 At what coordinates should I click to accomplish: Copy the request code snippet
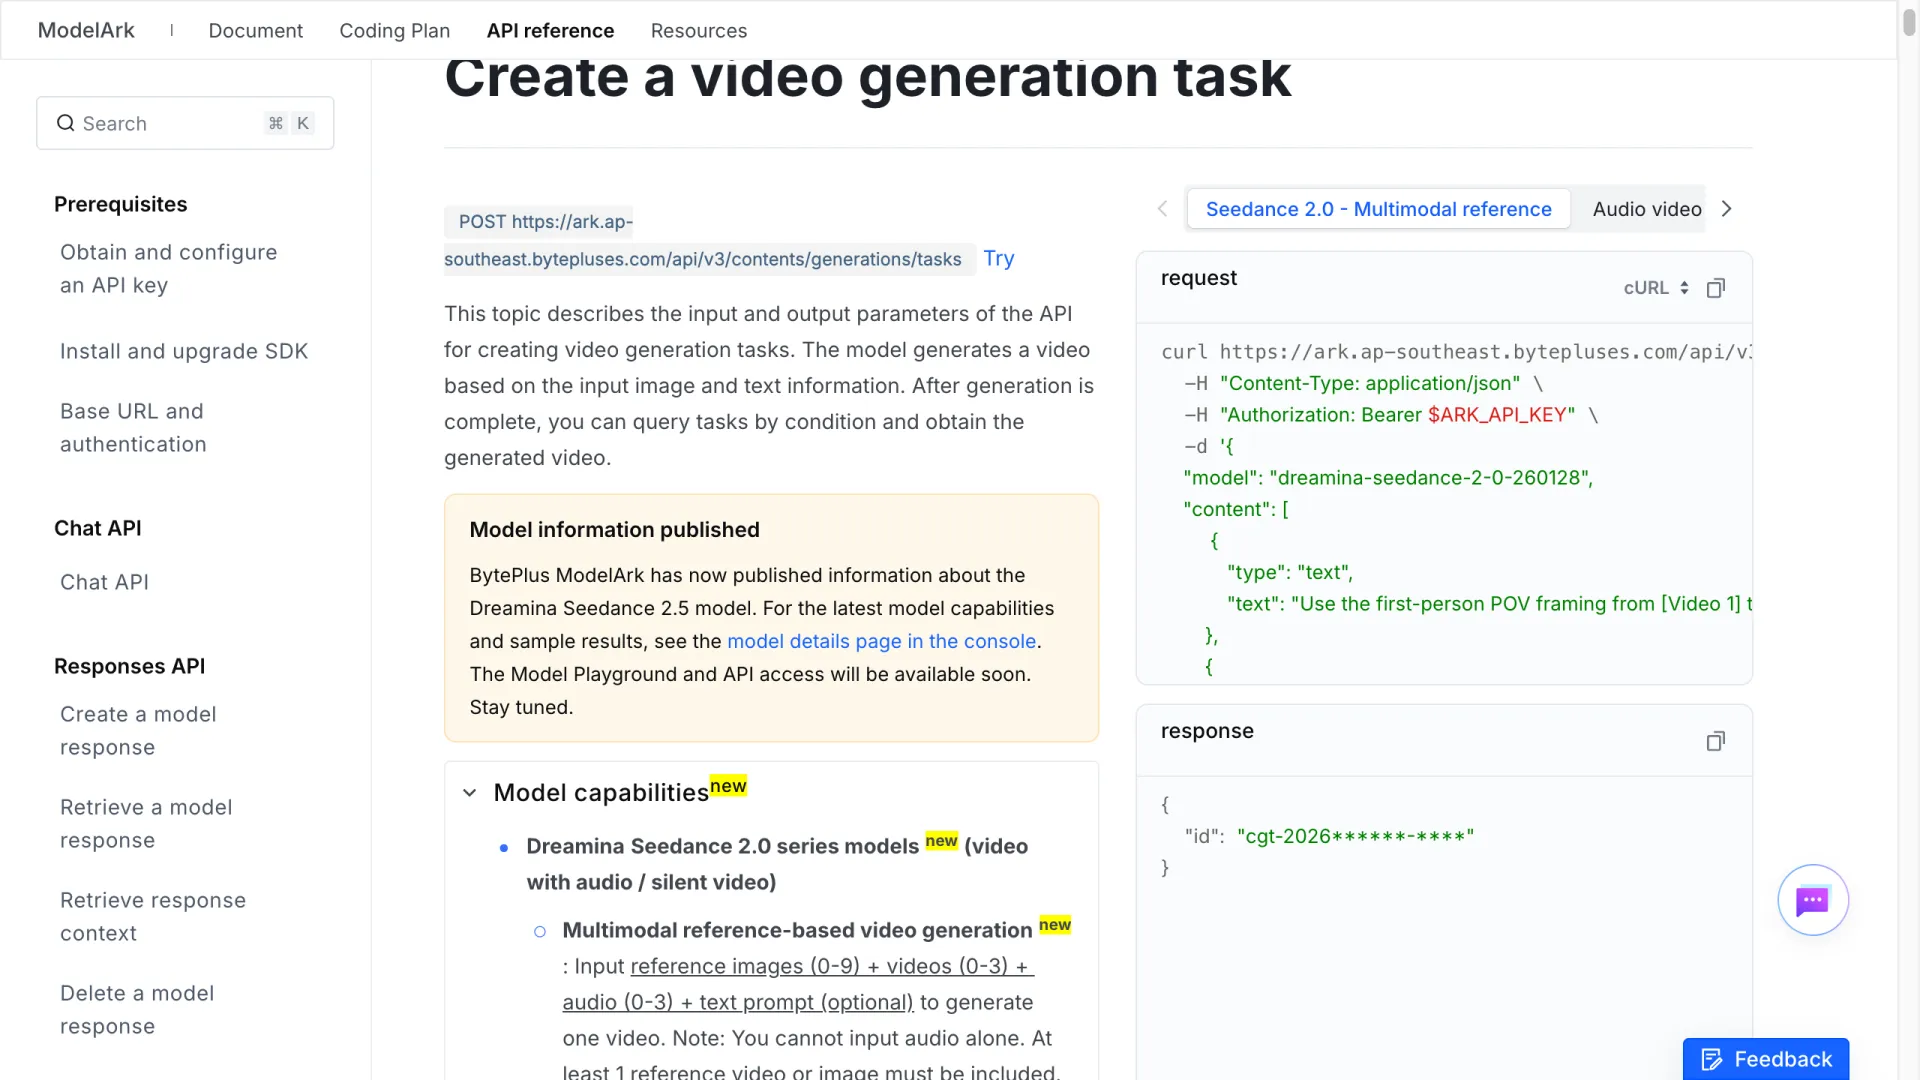coord(1716,288)
